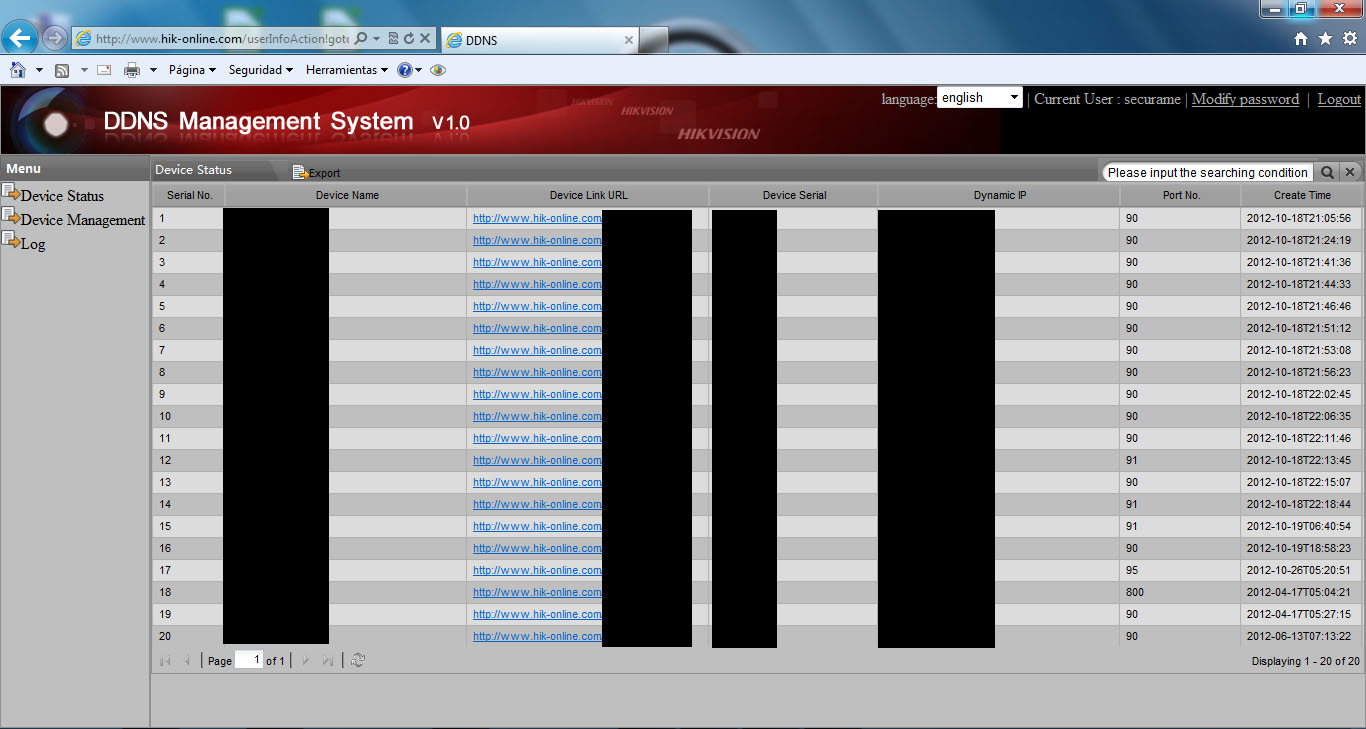The height and width of the screenshot is (729, 1366).
Task: Expand the RSS feeds dropdown arrow
Action: click(84, 70)
